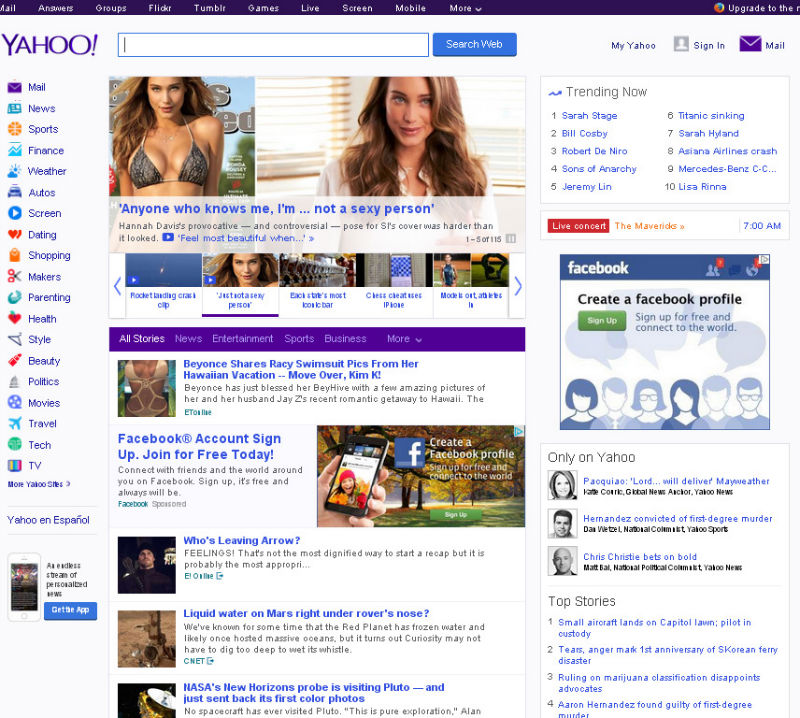This screenshot has width=800, height=718.
Task: Open the More dropdown in stories tab bar
Action: tap(404, 339)
